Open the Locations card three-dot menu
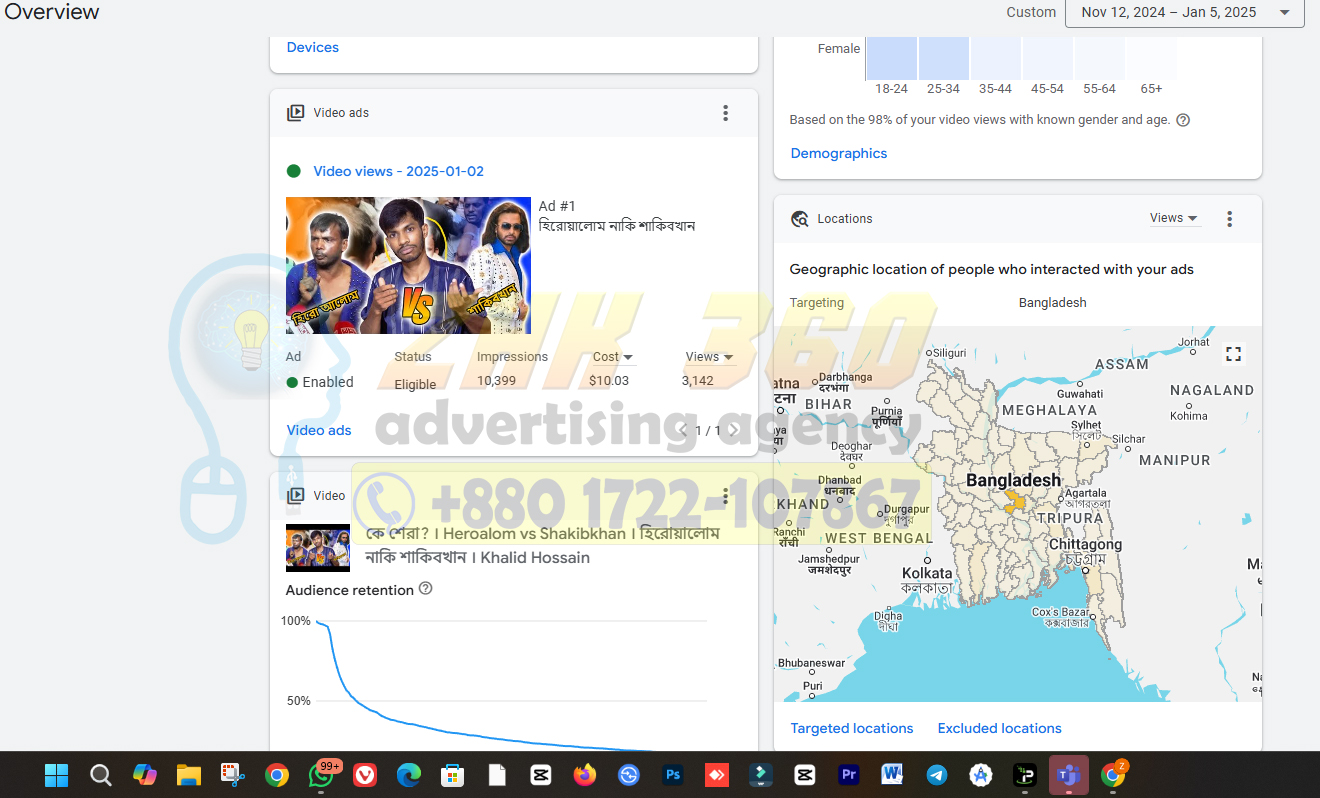 point(1230,219)
